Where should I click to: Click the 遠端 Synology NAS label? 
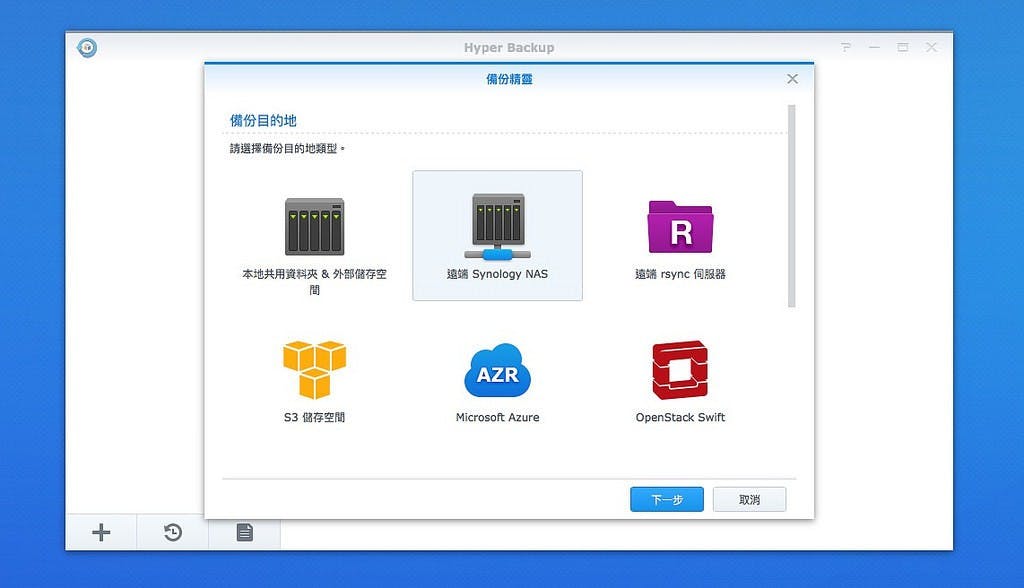[x=498, y=274]
